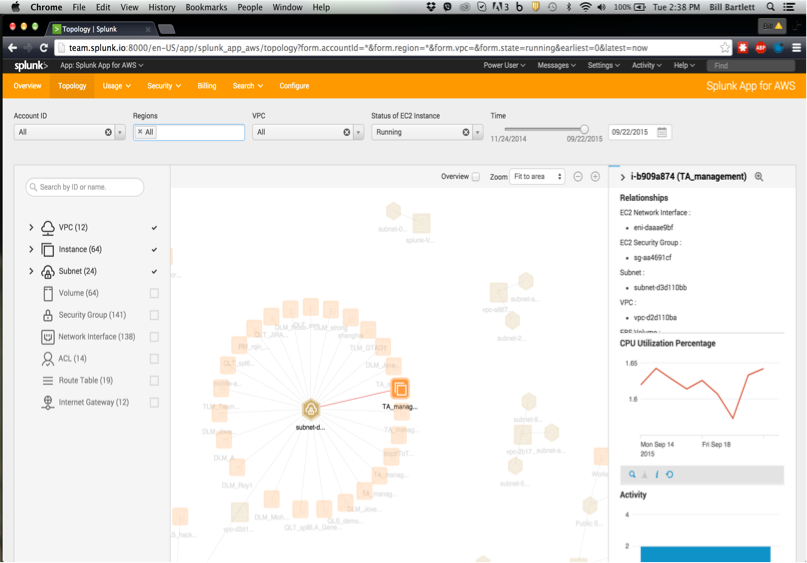This screenshot has width=807, height=563.
Task: Click the VPC cloud icon in sidebar
Action: pyautogui.click(x=47, y=227)
